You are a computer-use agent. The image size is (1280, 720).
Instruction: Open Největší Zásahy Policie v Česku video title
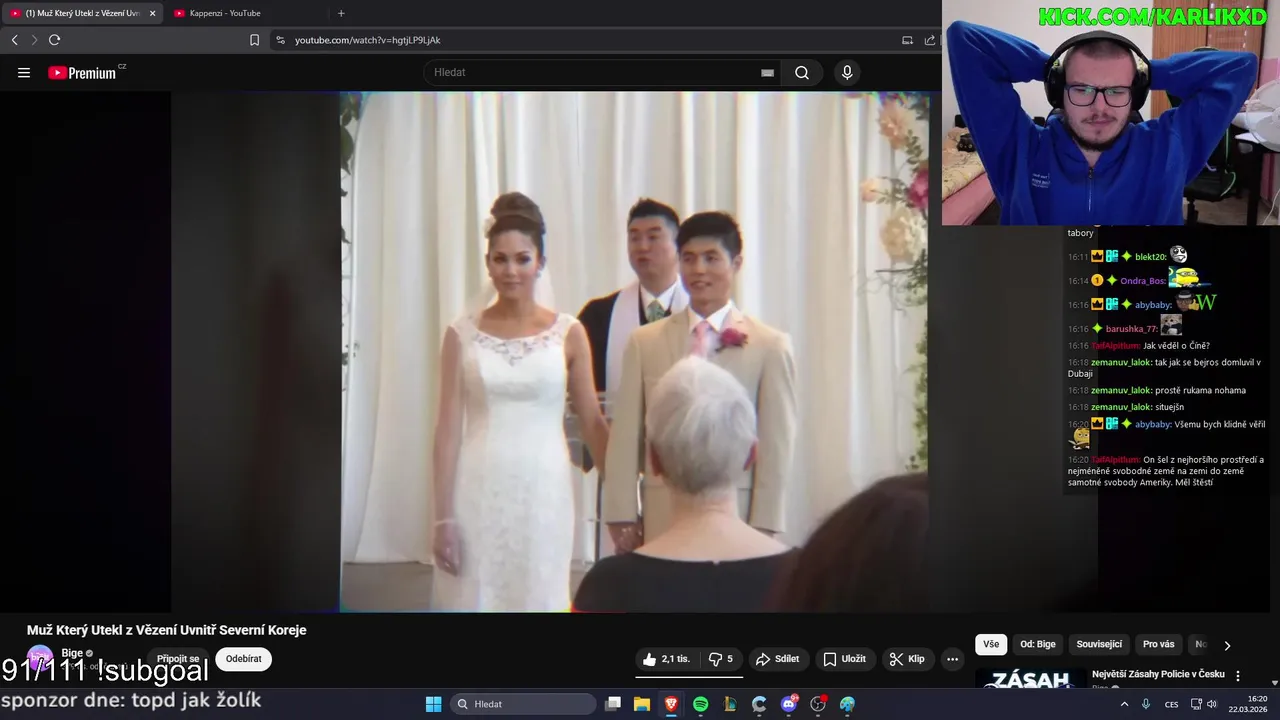coord(1158,674)
